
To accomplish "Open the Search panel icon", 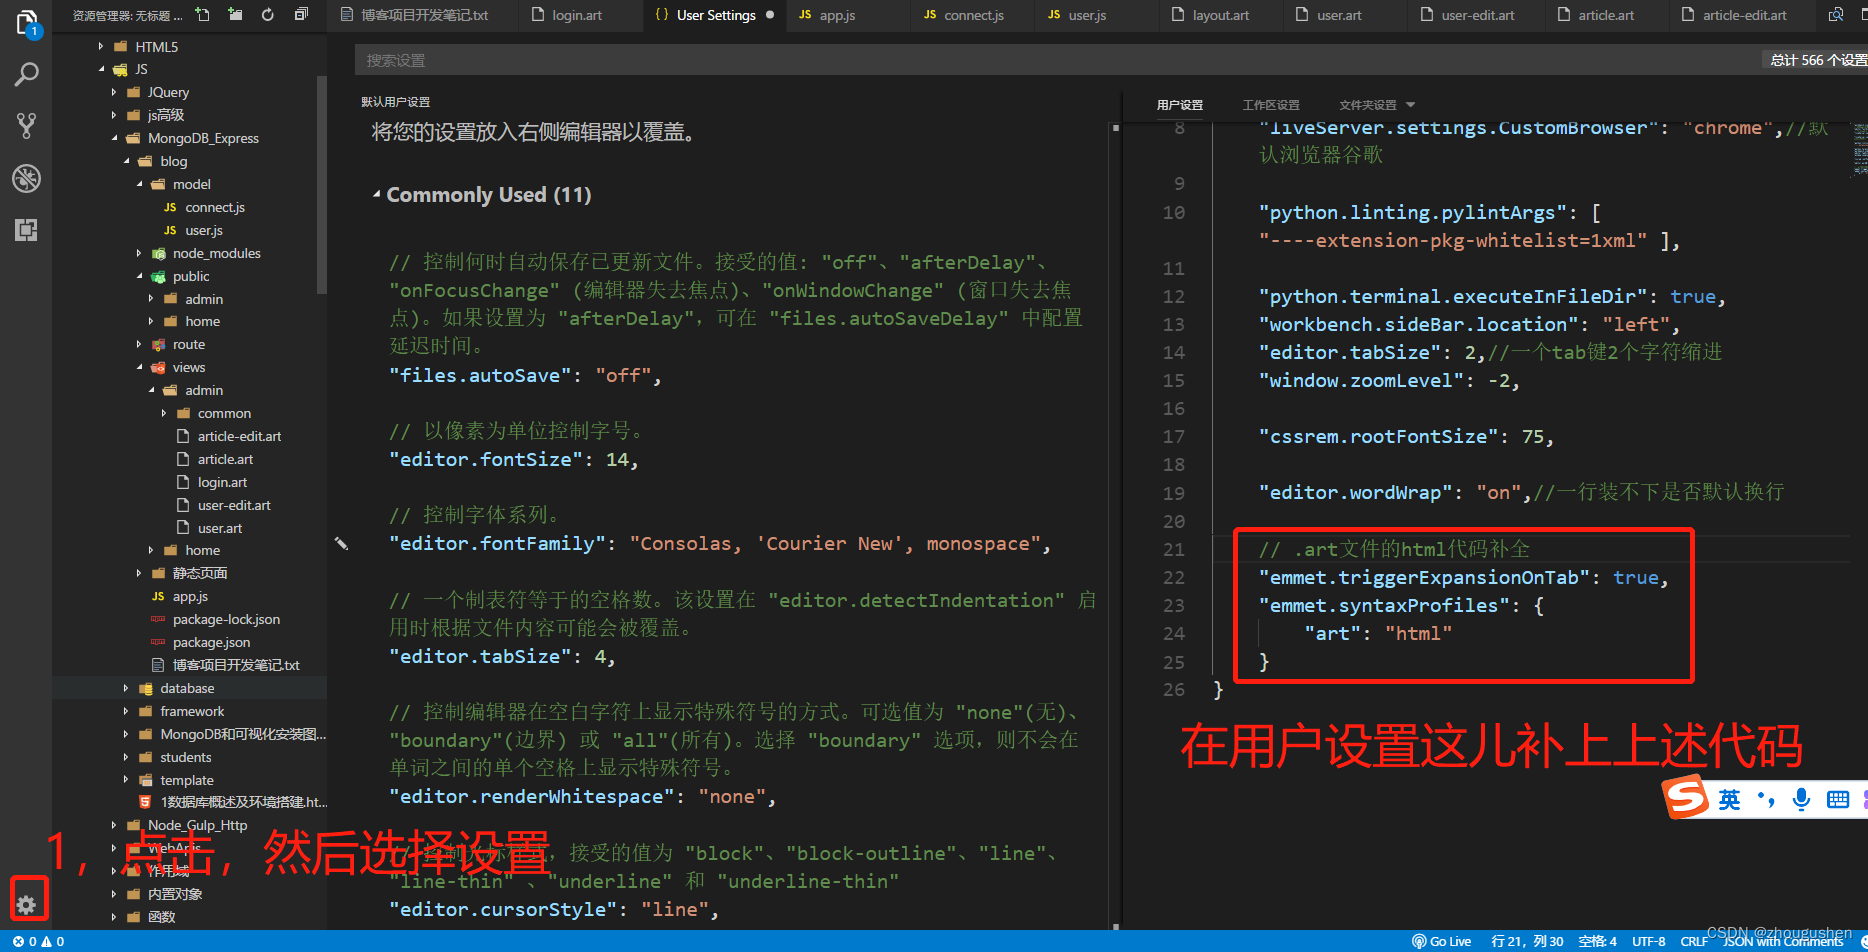I will [x=26, y=73].
